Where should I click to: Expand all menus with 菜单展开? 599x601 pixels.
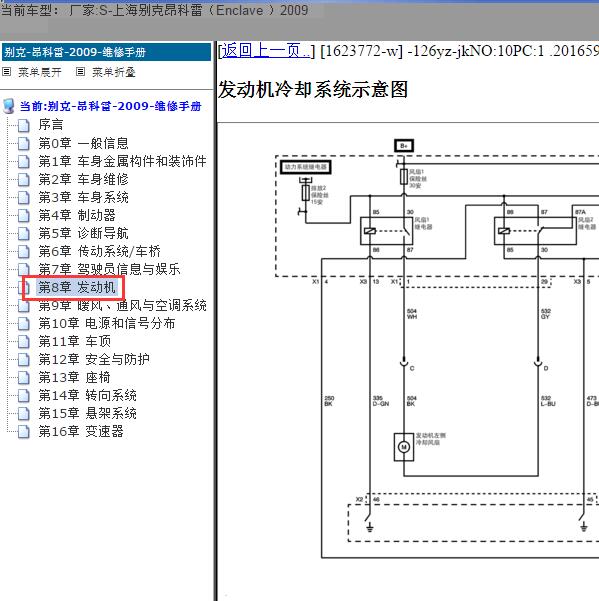pos(39,72)
